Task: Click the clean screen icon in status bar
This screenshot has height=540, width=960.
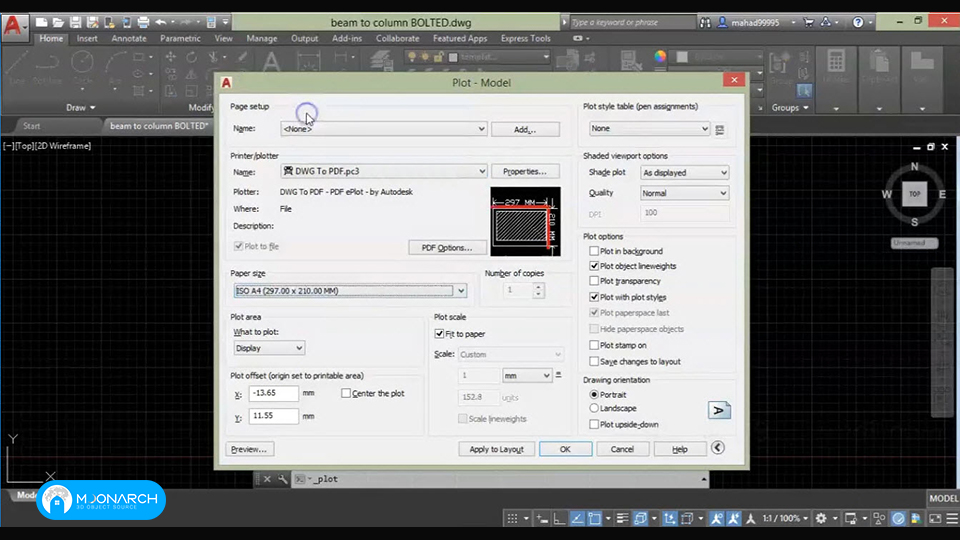Action: (935, 519)
